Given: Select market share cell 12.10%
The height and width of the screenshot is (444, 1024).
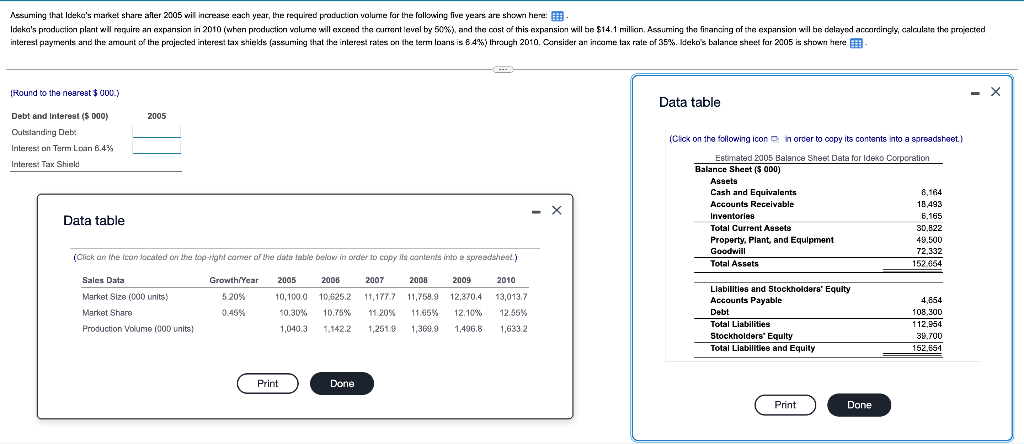Looking at the screenshot, I should point(469,313).
